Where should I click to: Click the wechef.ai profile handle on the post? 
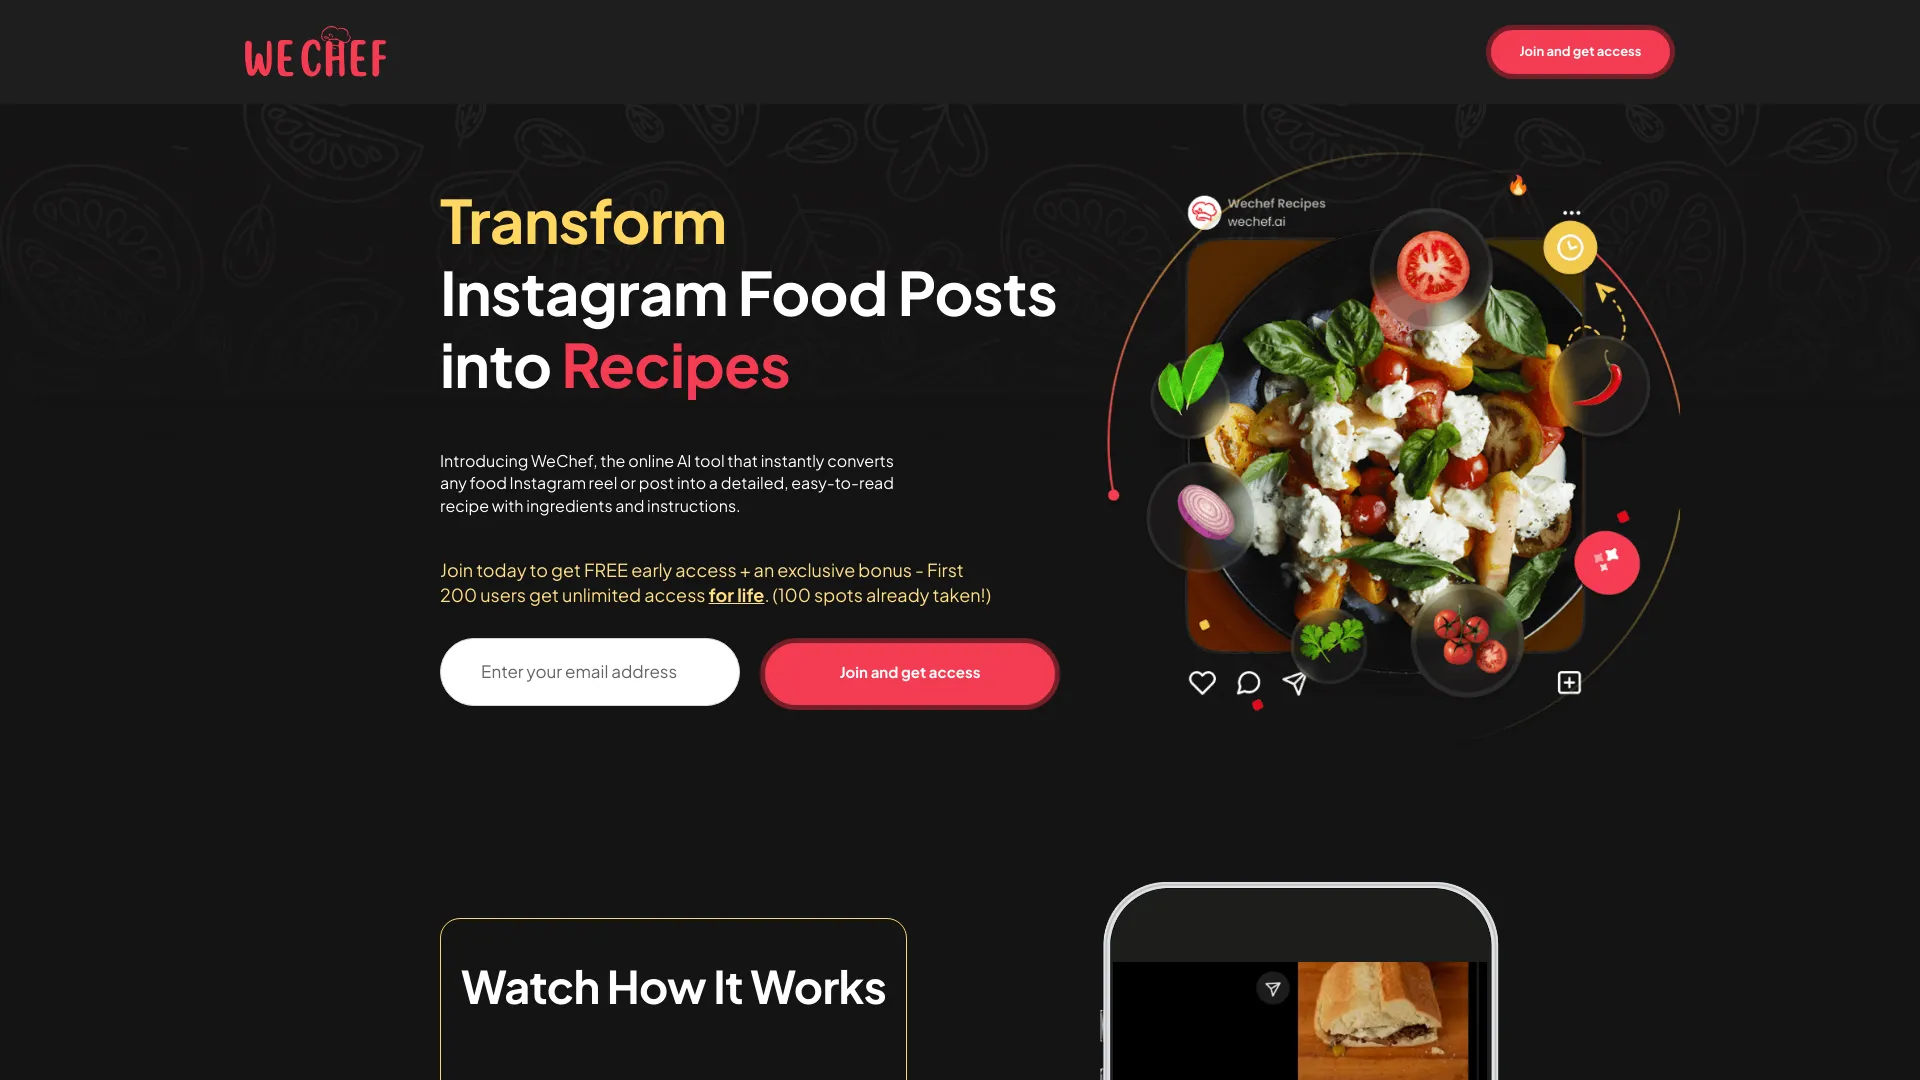click(x=1255, y=222)
